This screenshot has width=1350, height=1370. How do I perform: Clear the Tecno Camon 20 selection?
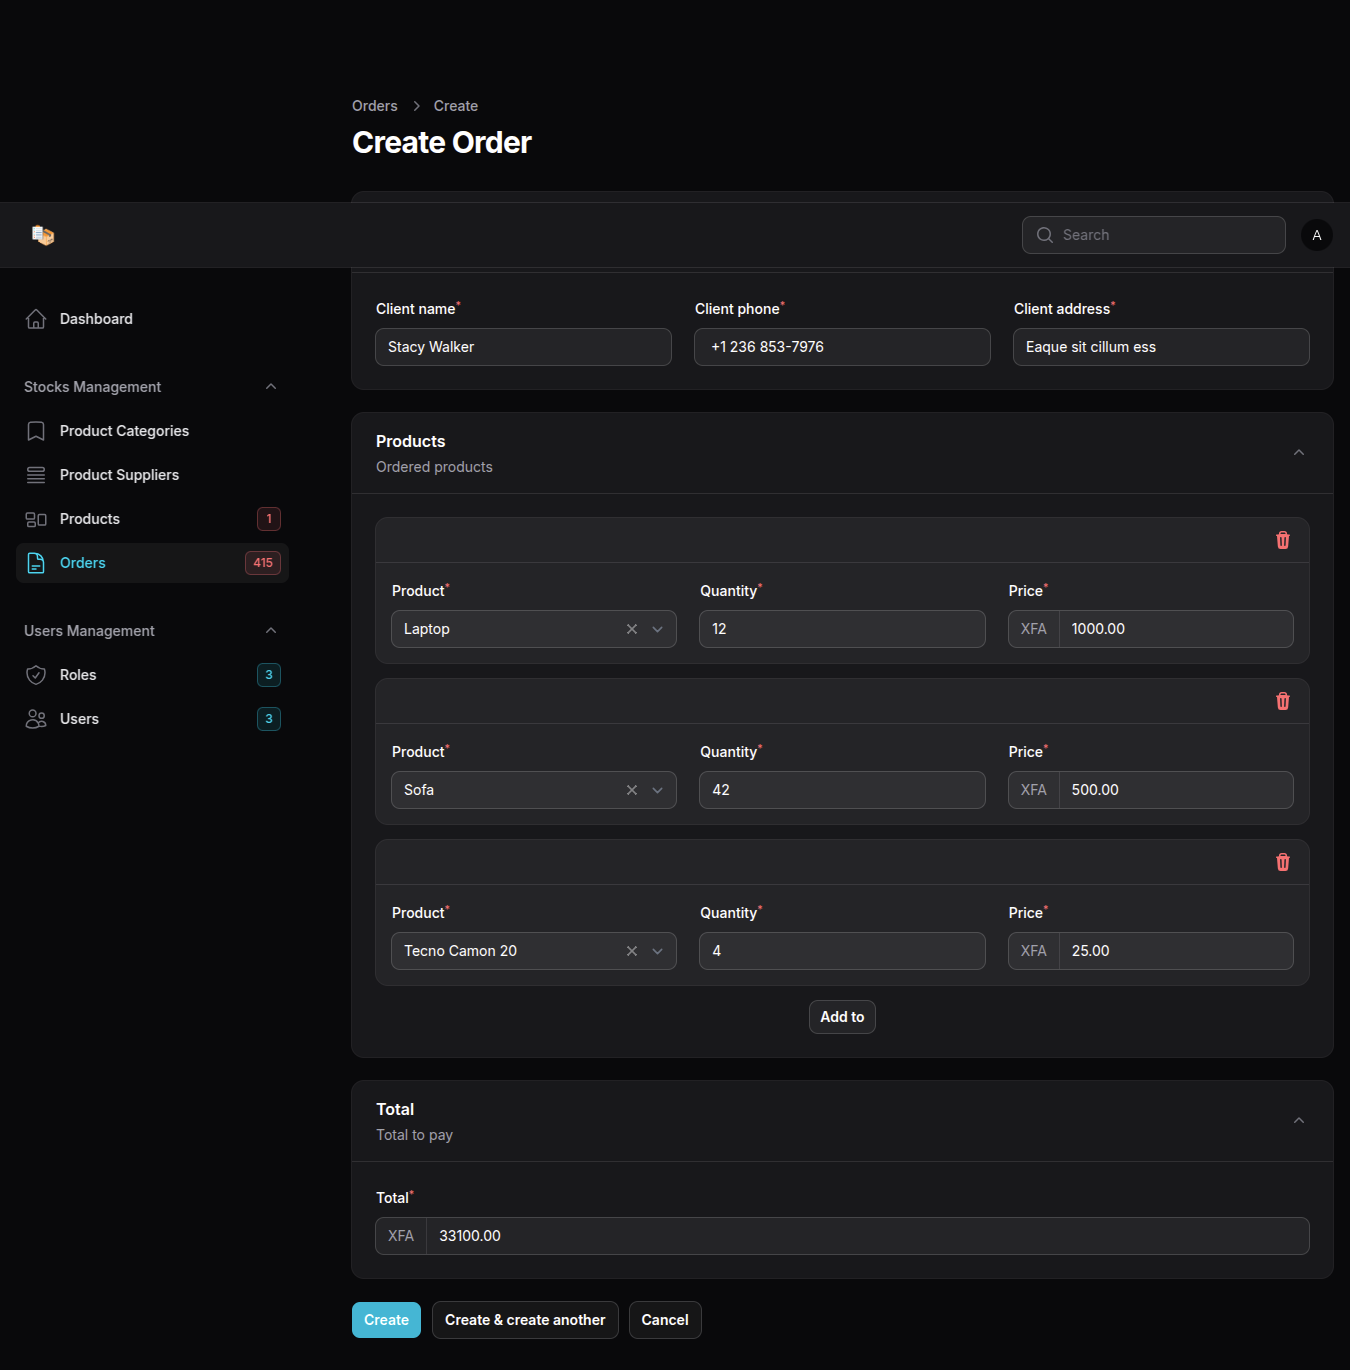pos(632,951)
